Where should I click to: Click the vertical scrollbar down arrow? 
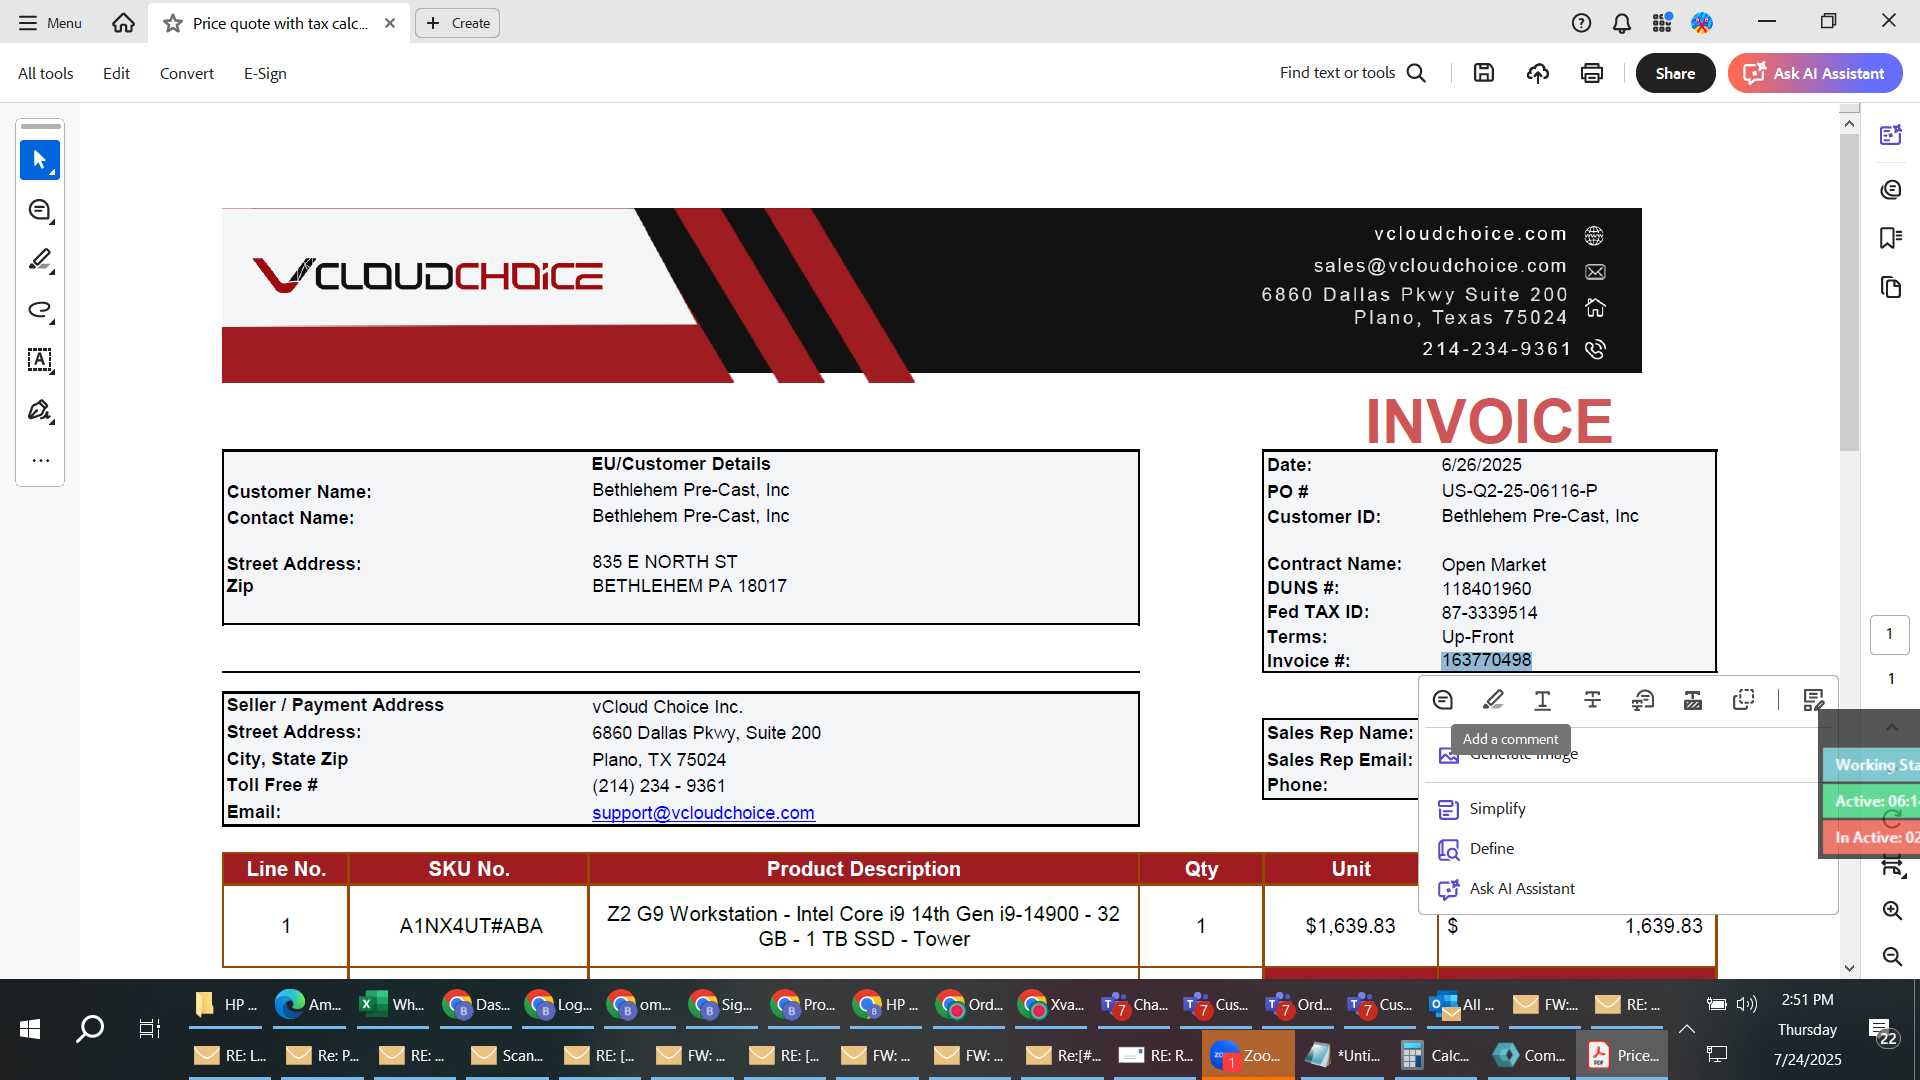[1849, 968]
